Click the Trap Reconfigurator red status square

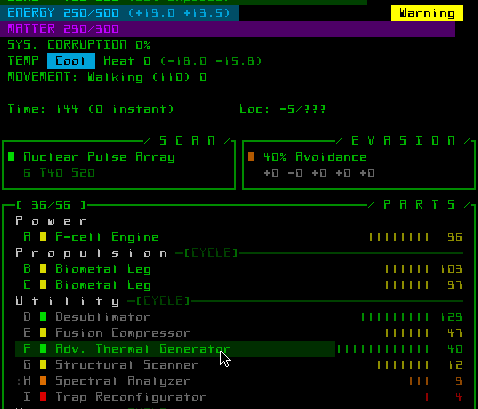click(43, 397)
